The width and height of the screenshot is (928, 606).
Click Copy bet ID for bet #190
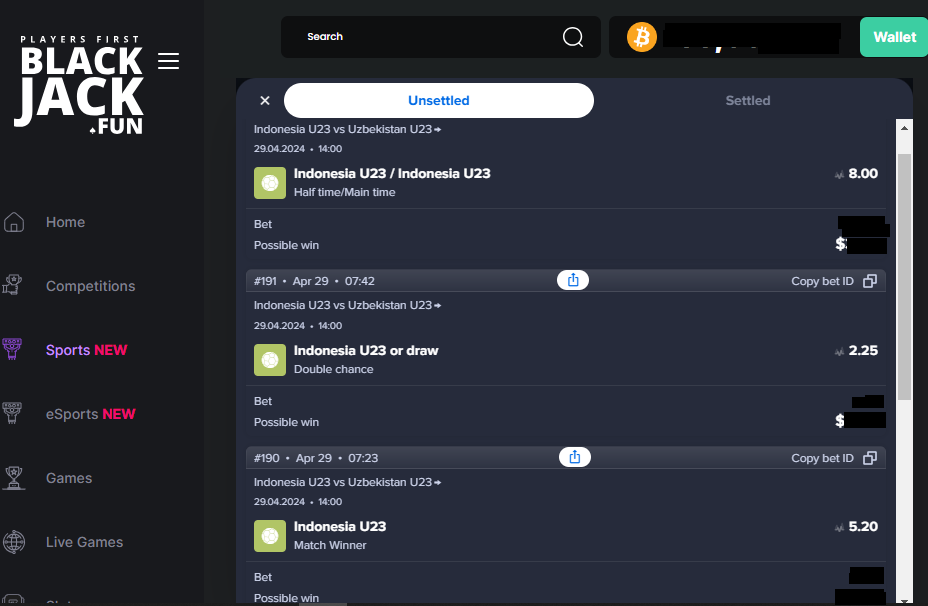(822, 458)
